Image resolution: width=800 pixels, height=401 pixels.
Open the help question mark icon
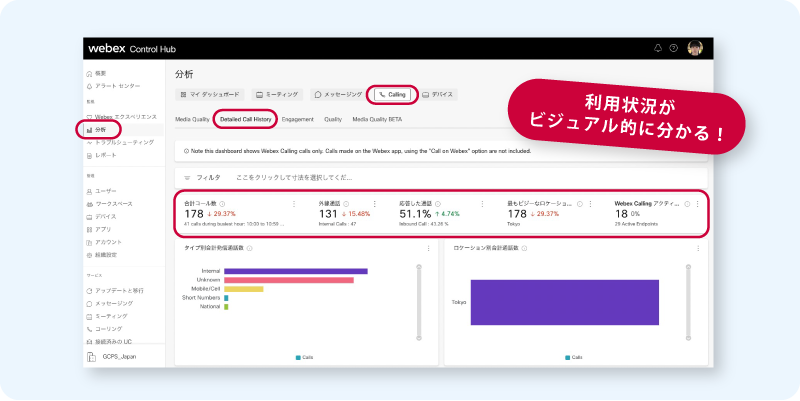[x=673, y=48]
